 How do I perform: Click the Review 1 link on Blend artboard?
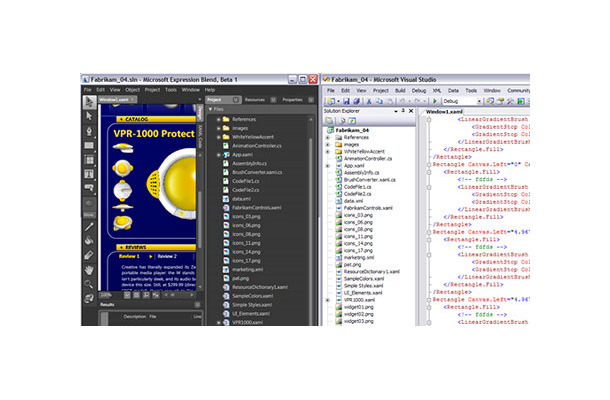click(129, 256)
